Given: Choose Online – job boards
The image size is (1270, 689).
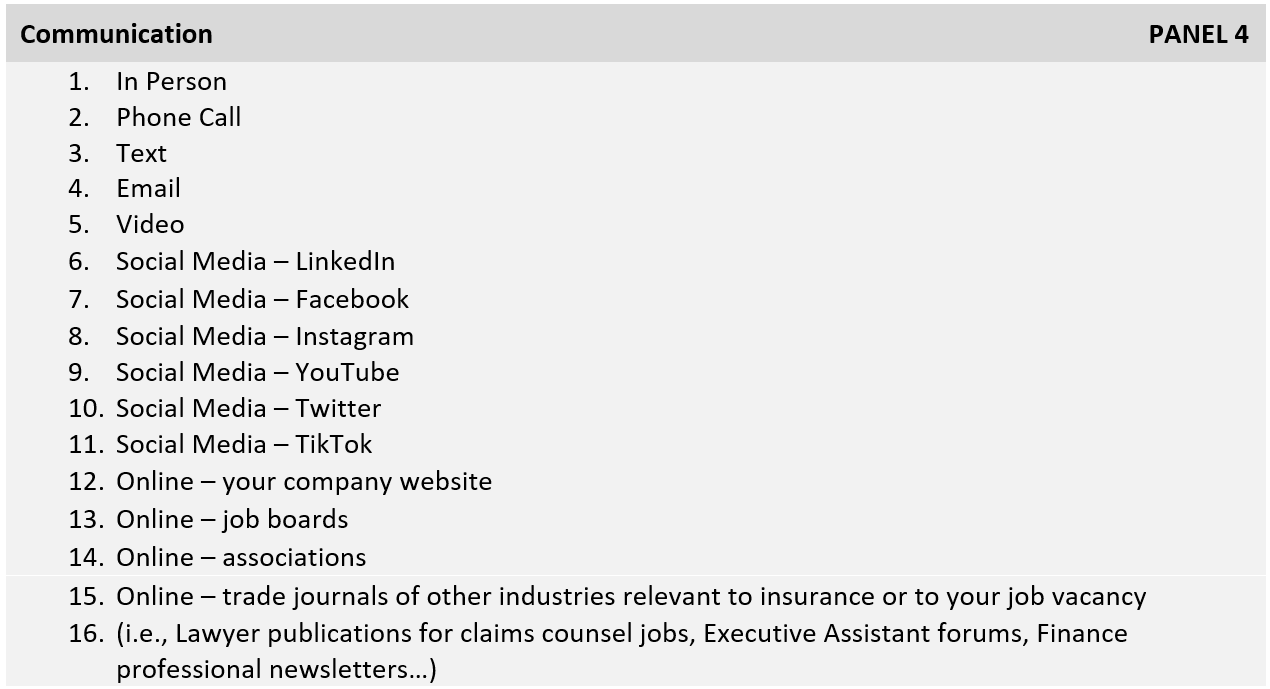Looking at the screenshot, I should pos(232,519).
